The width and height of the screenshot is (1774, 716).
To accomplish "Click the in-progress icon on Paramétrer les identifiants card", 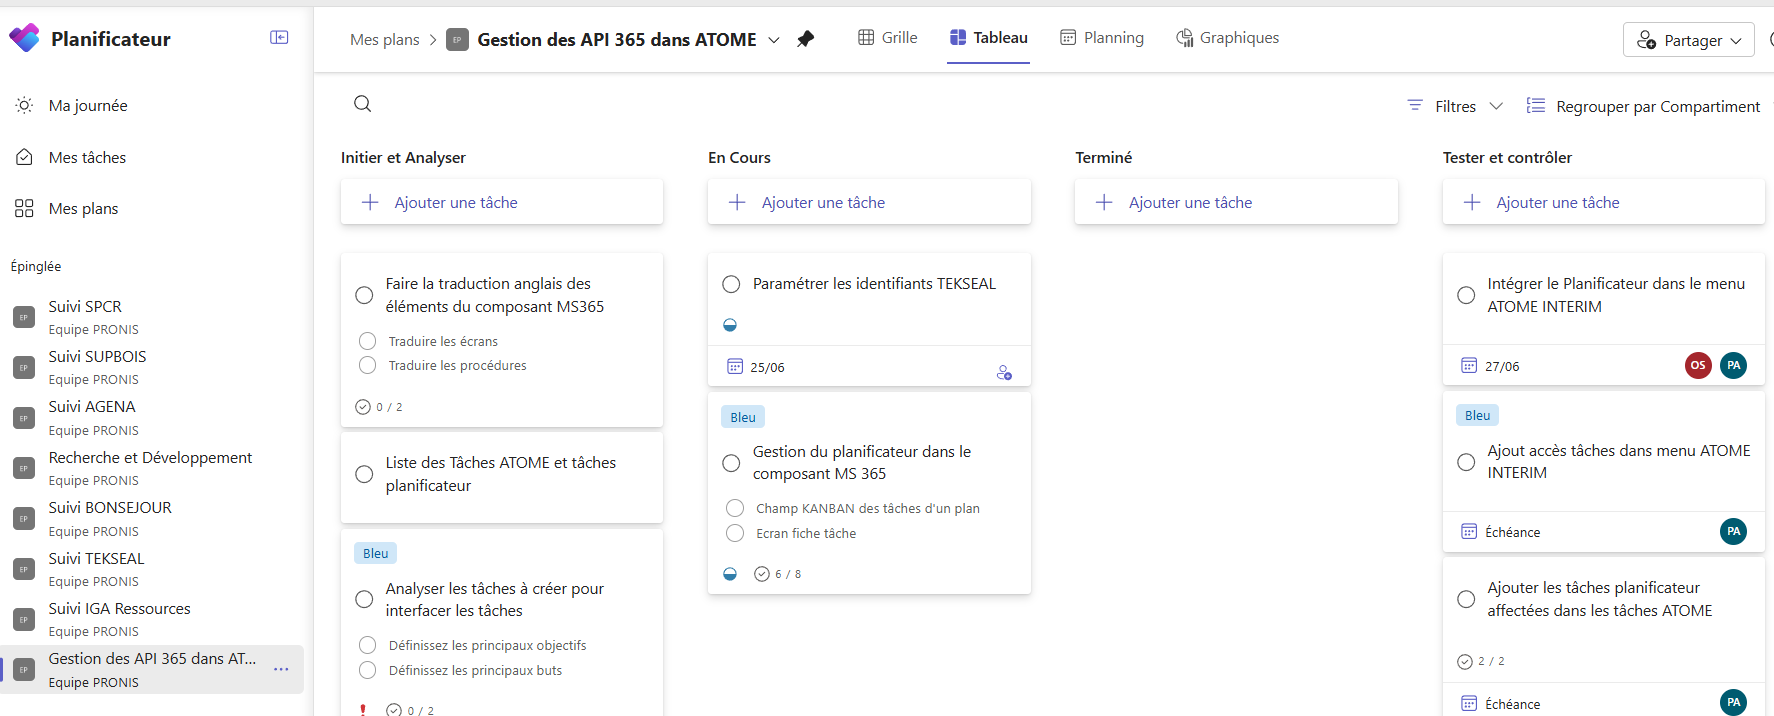I will point(730,324).
